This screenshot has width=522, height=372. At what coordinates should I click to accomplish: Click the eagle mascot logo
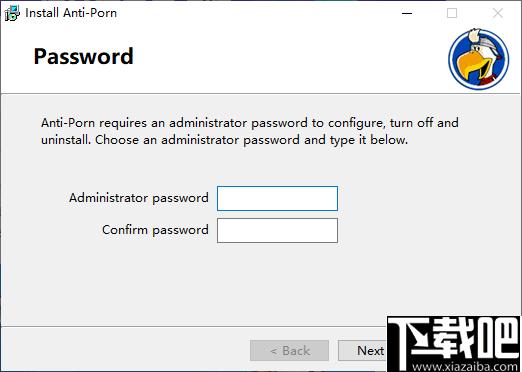tap(479, 59)
